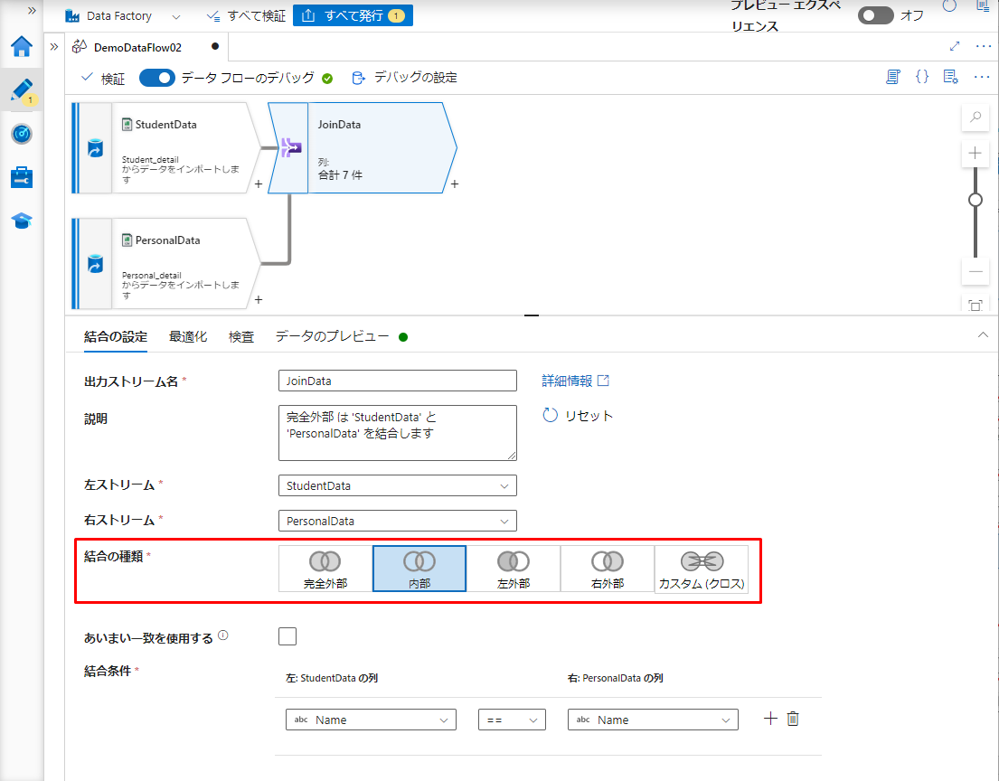Click the zoom to fit icon
Viewport: 999px width, 781px height.
[975, 305]
